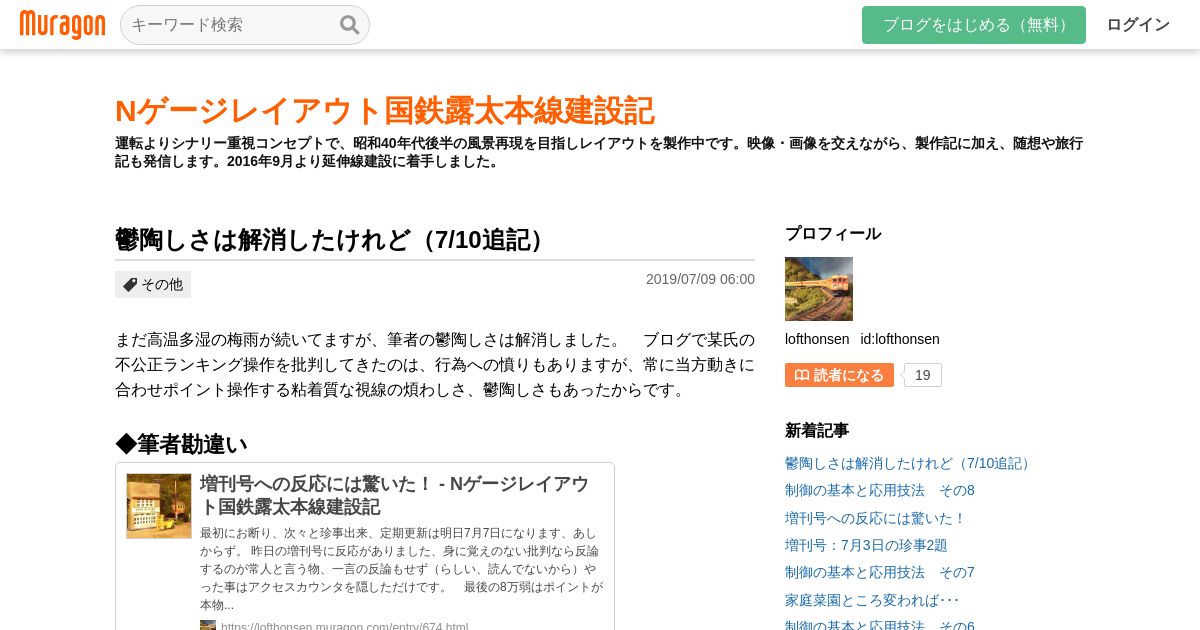
Task: Open the 鬱陶しさは解消したけれど（7/10追記） article heading
Action: tap(334, 240)
